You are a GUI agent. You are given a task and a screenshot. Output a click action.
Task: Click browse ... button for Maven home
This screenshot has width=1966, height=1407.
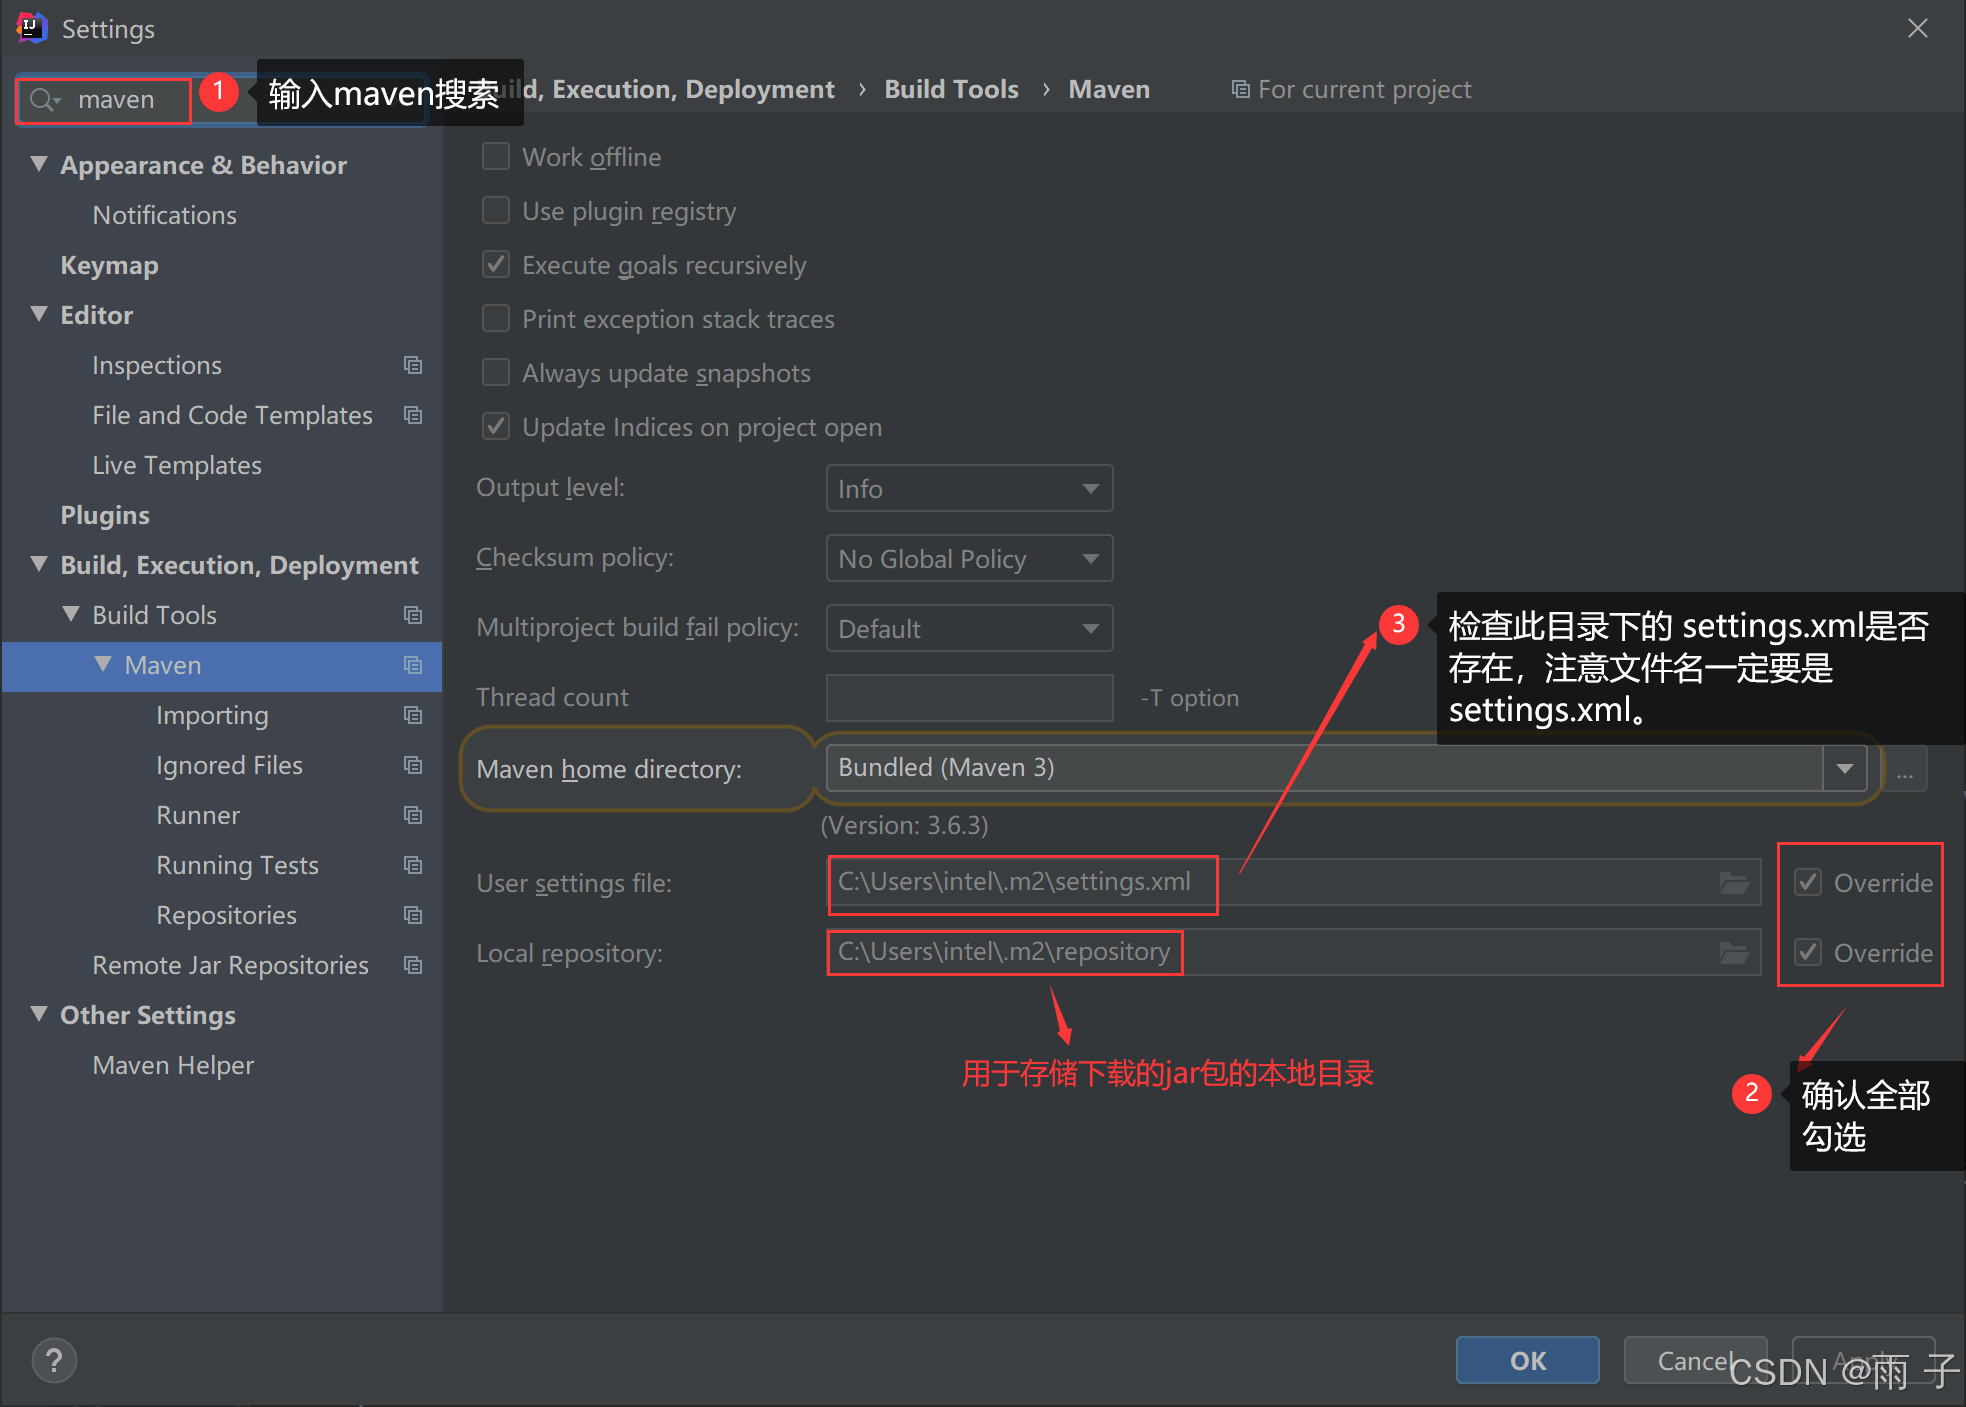coord(1905,768)
